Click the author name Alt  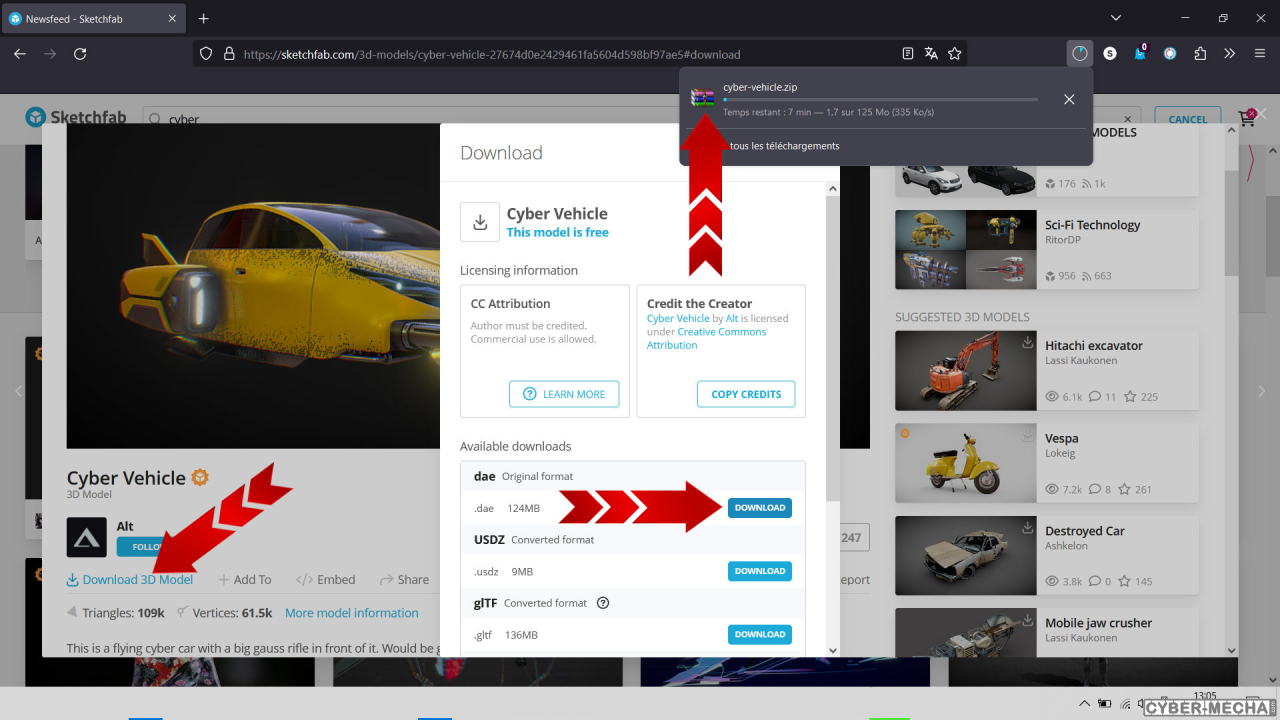125,526
